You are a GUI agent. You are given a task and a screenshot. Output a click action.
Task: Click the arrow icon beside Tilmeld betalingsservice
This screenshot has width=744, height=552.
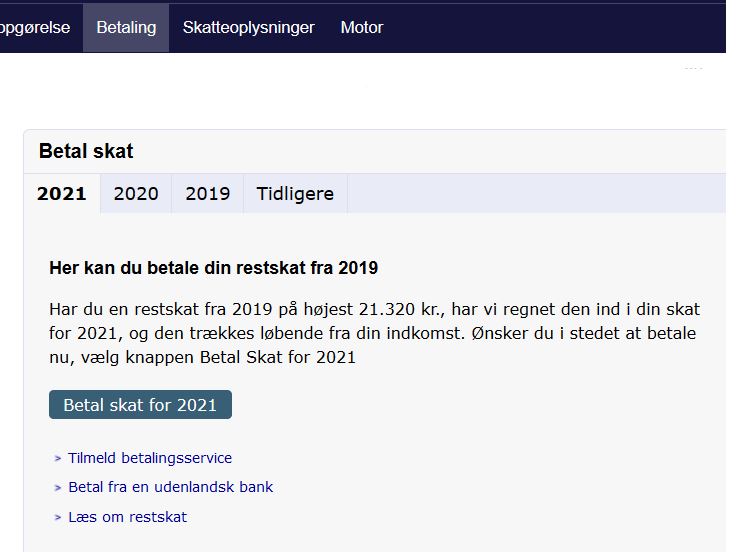coord(58,458)
